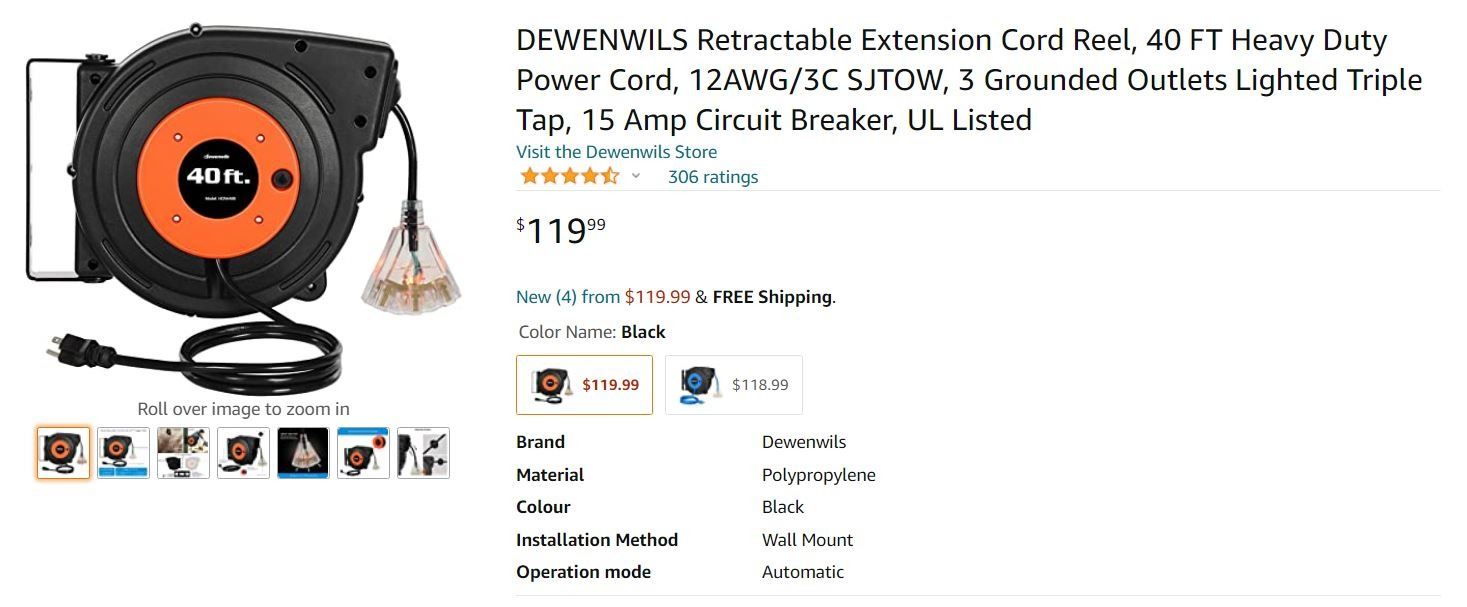This screenshot has width=1467, height=607.
Task: Show the dark triple tap thumbnail
Action: click(303, 453)
